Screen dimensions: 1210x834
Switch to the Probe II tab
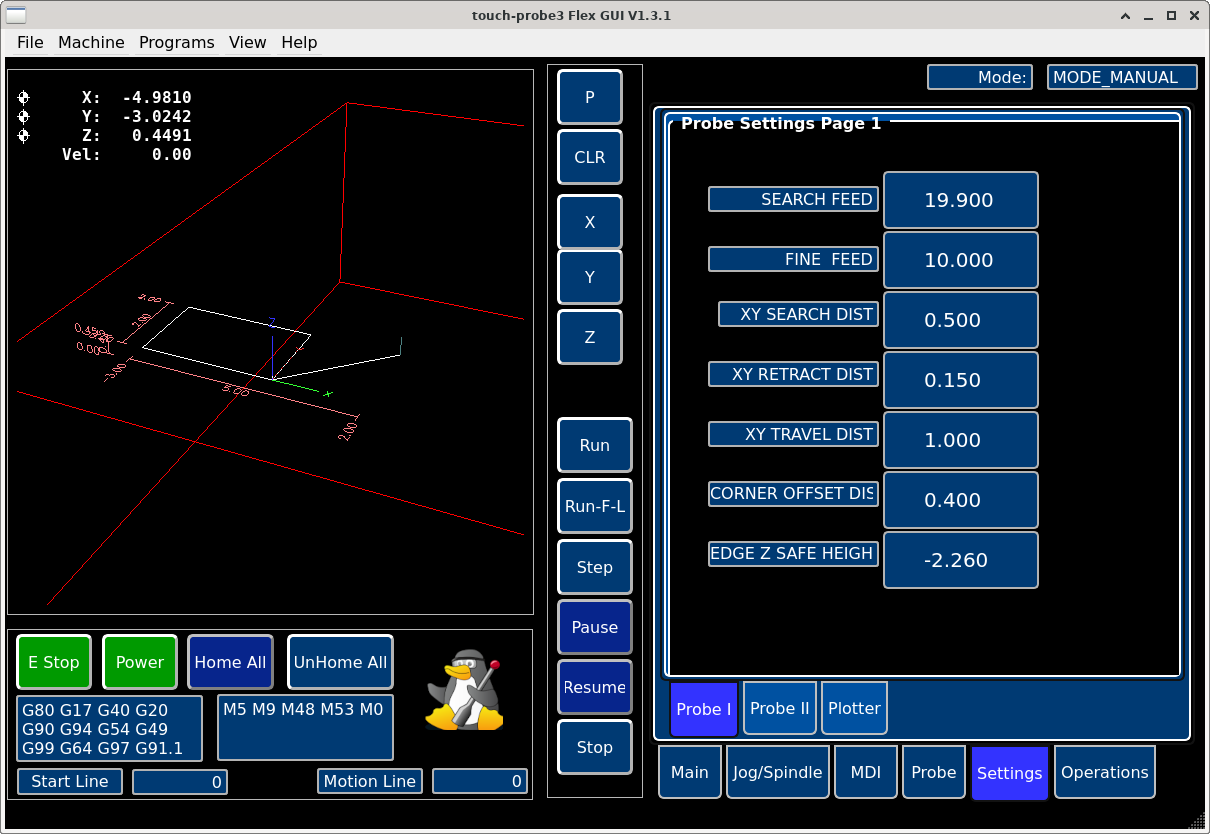pyautogui.click(x=780, y=708)
